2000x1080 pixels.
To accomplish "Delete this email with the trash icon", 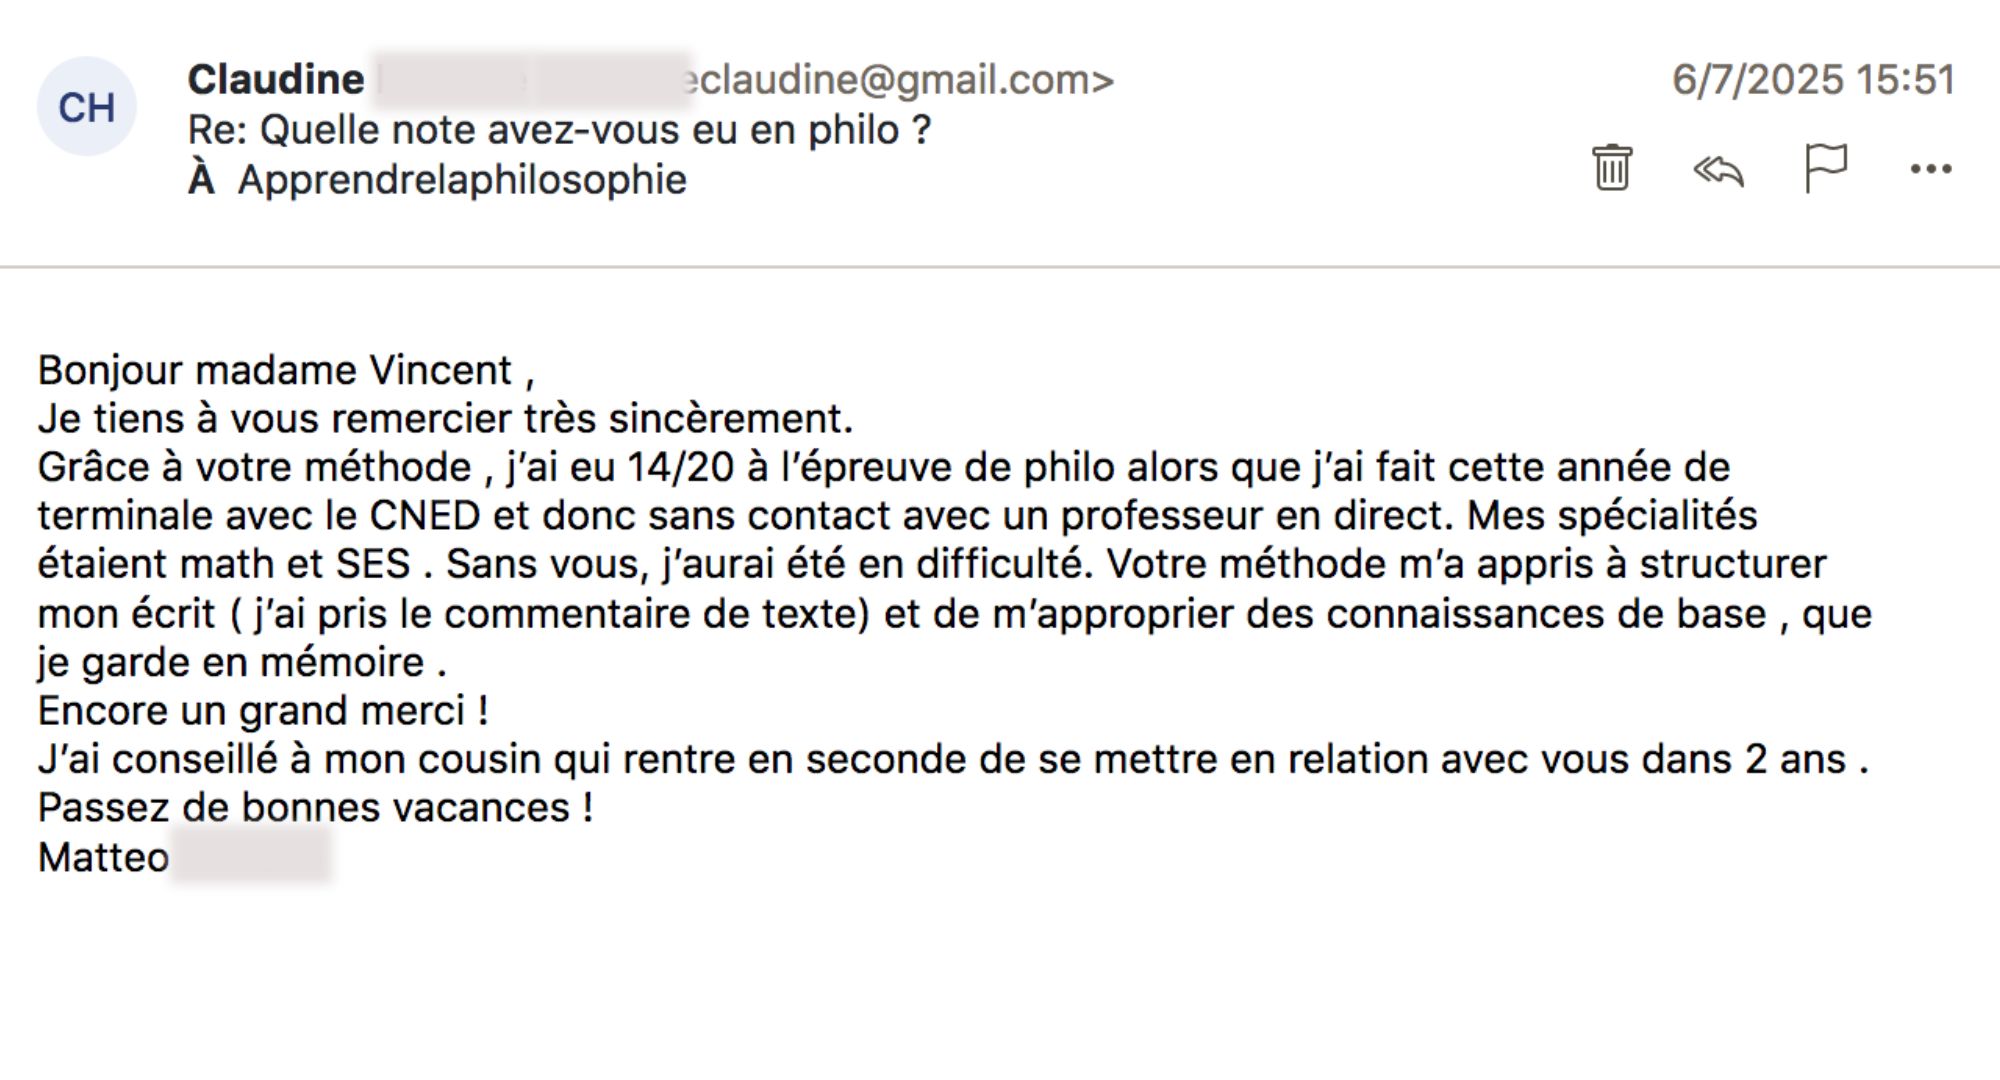I will pyautogui.click(x=1611, y=168).
